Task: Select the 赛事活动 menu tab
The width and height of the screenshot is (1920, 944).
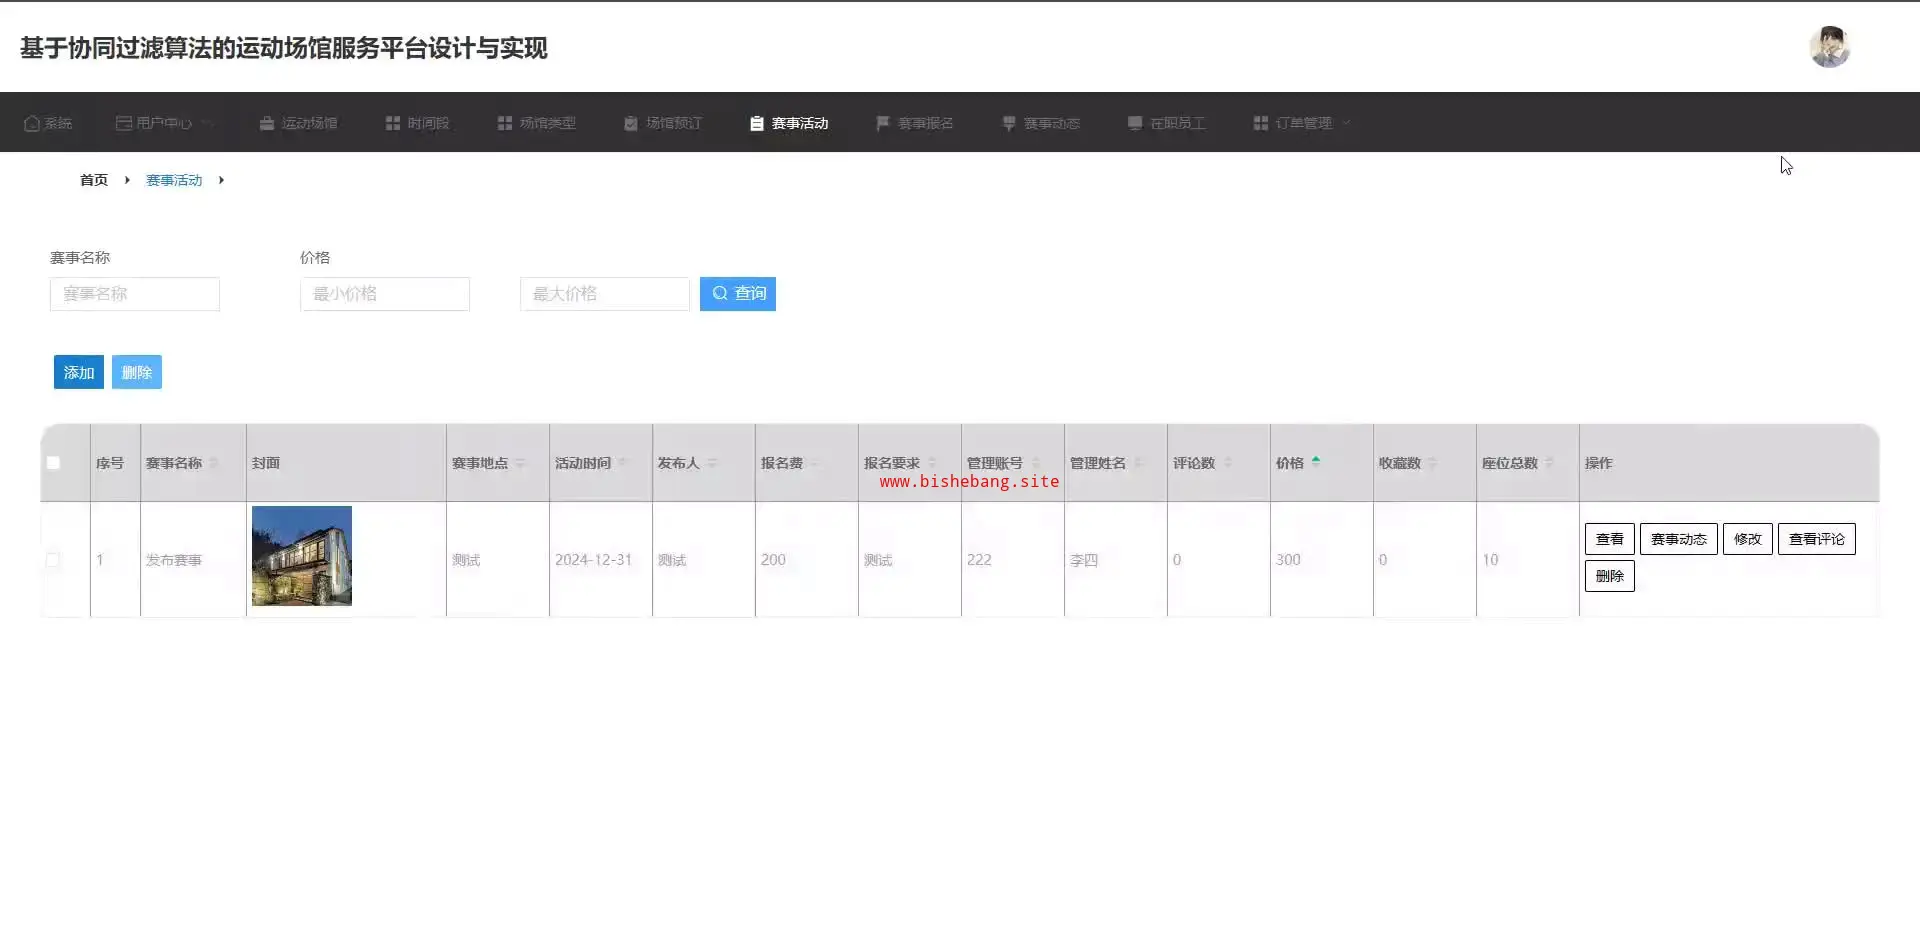Action: click(789, 123)
